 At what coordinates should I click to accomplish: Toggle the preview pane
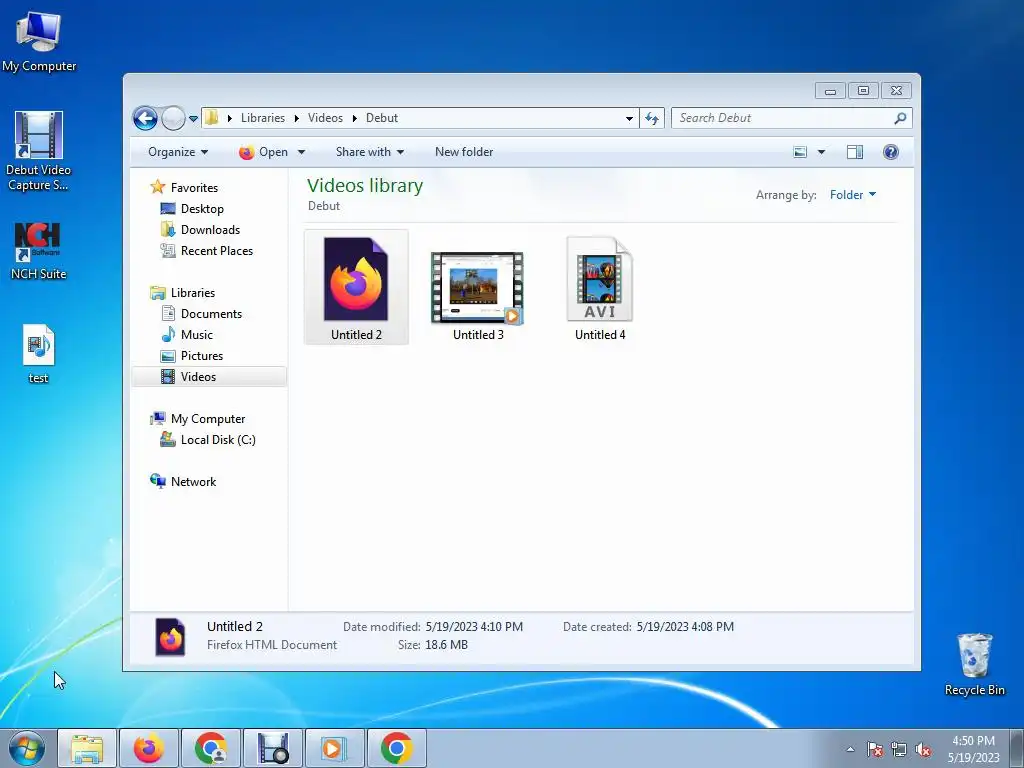tap(854, 152)
